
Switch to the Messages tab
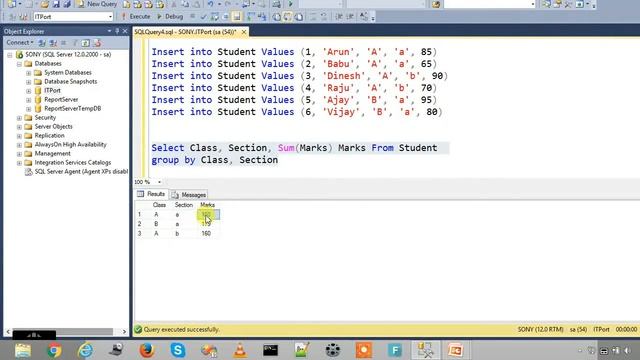pos(189,195)
